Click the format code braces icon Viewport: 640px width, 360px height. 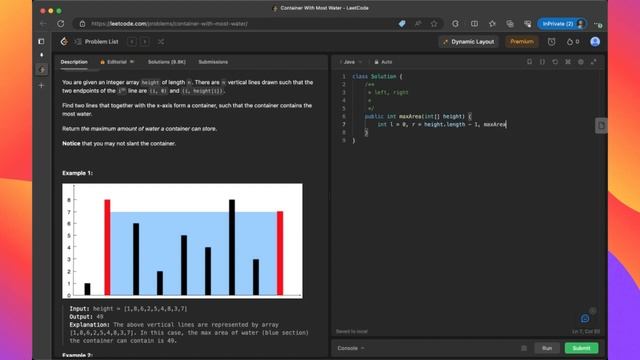coord(542,62)
